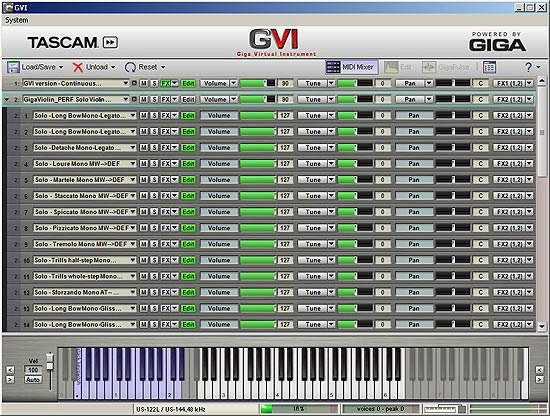Screen dimensions: 550x416
Task: Toggle FX on GVI version Continuous channel
Action: tap(165, 83)
